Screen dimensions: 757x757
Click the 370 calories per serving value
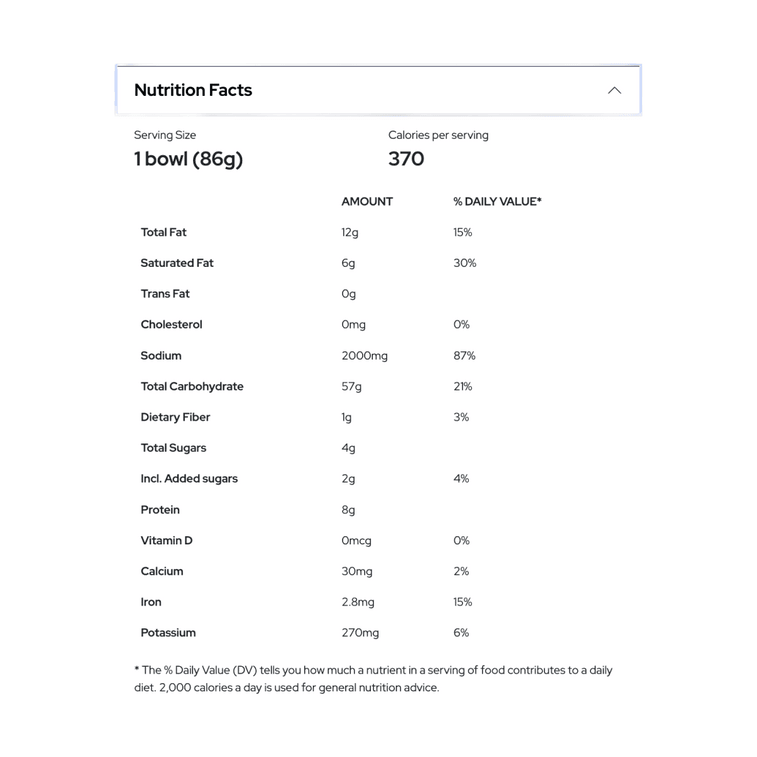click(x=406, y=159)
